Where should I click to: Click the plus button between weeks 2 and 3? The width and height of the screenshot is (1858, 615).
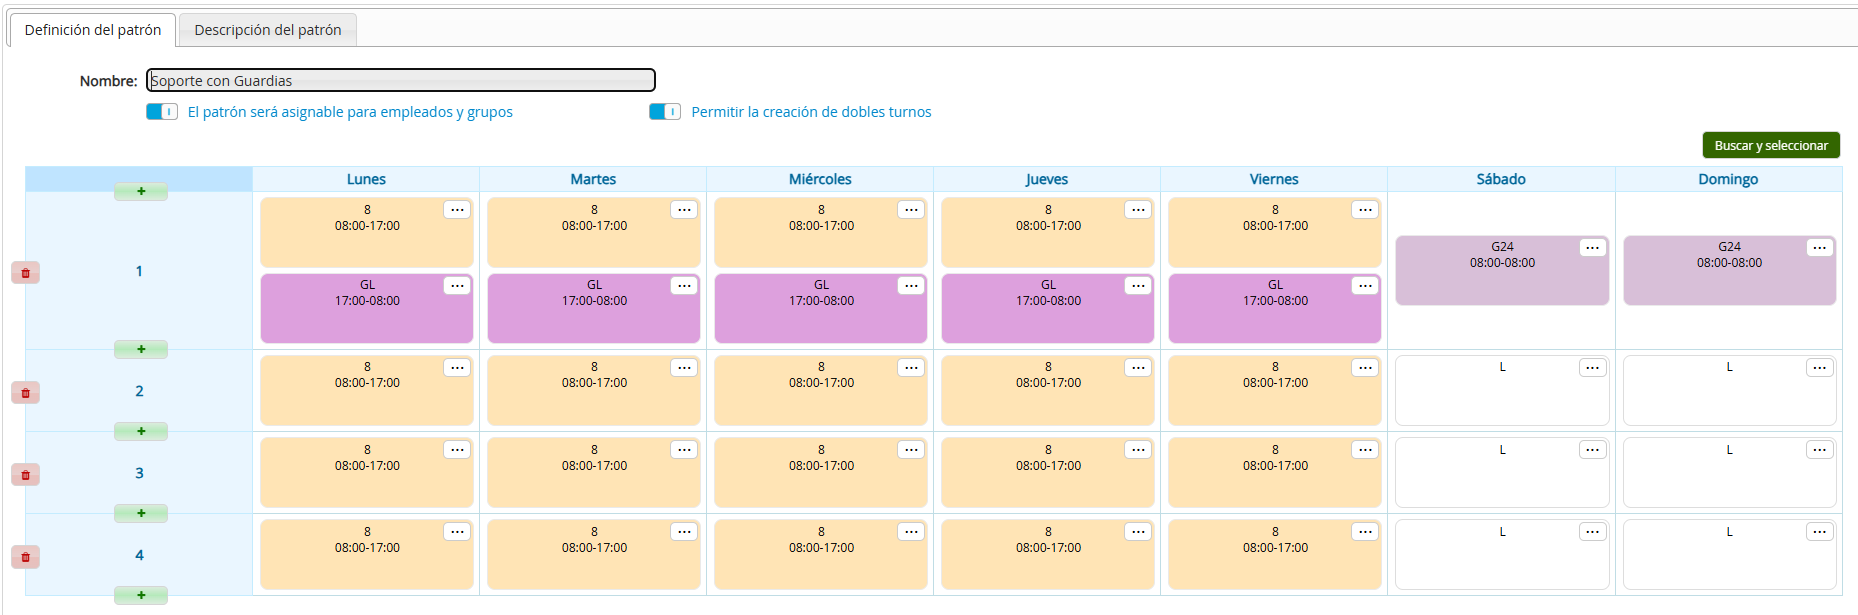[x=141, y=431]
